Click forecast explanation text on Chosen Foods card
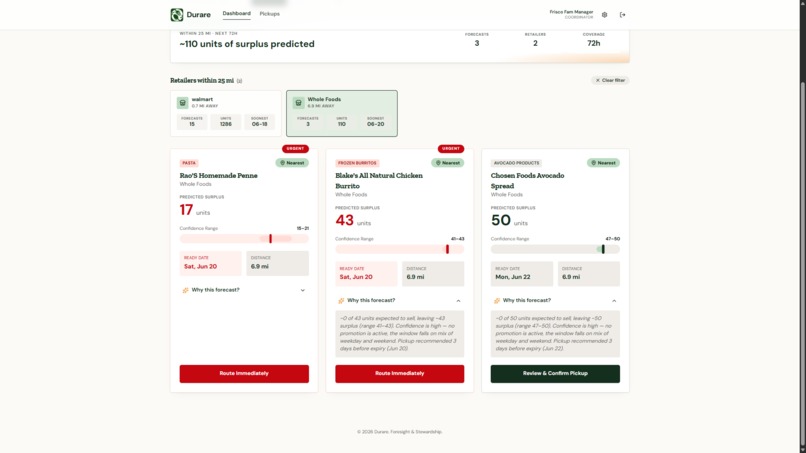Image resolution: width=806 pixels, height=453 pixels. coord(555,334)
